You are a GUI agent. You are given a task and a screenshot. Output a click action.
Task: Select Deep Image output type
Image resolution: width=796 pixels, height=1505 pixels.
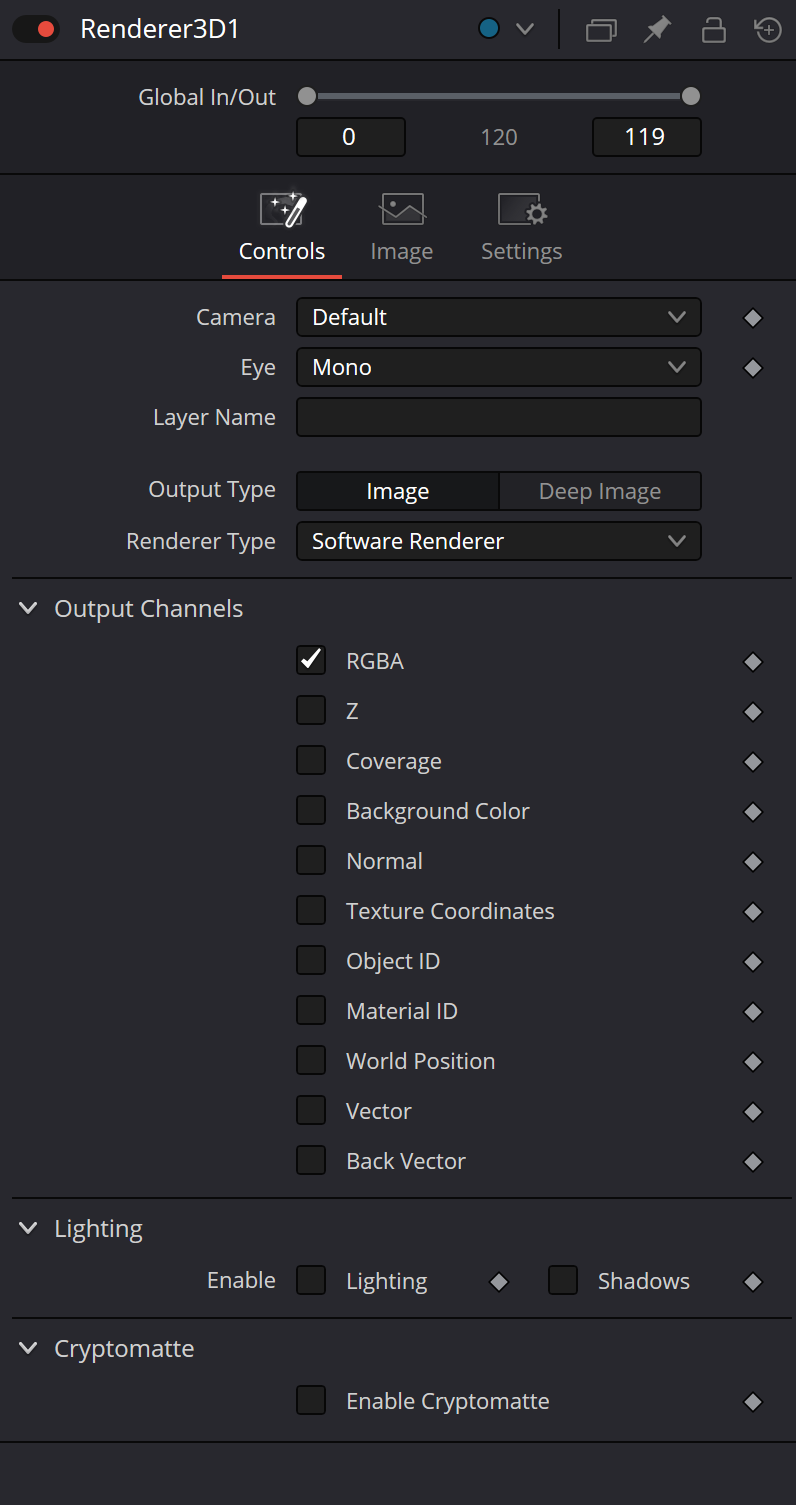tap(600, 491)
